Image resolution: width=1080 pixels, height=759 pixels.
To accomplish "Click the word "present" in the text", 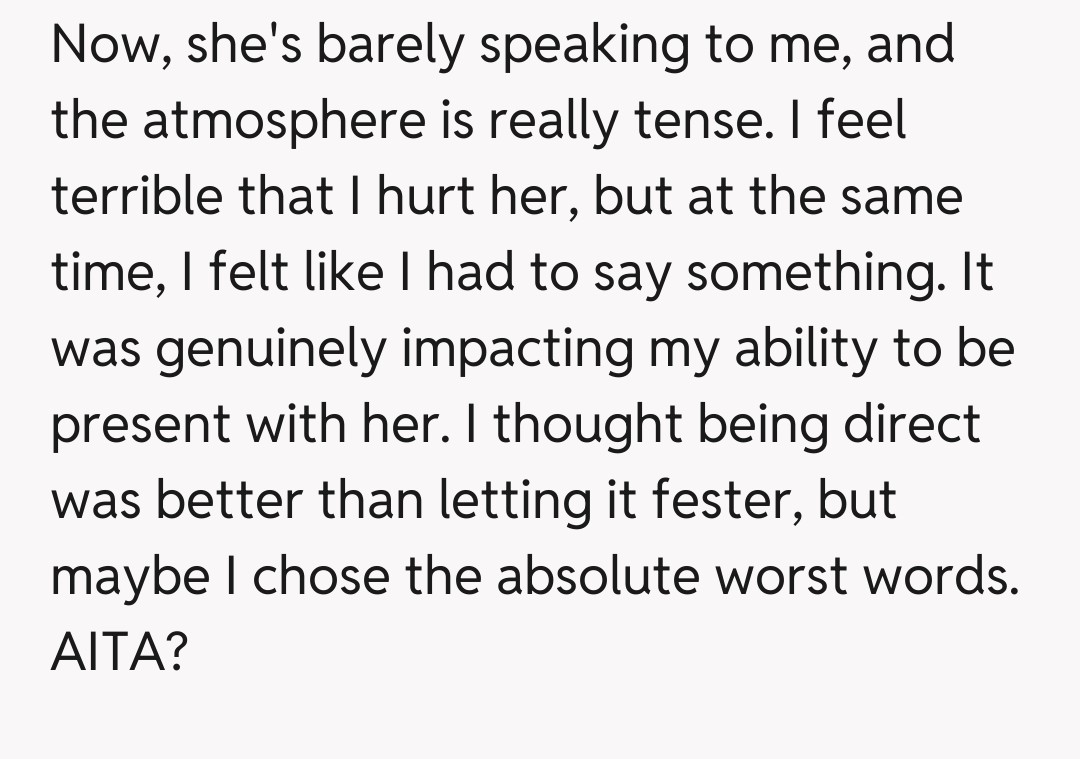I will 142,426.
